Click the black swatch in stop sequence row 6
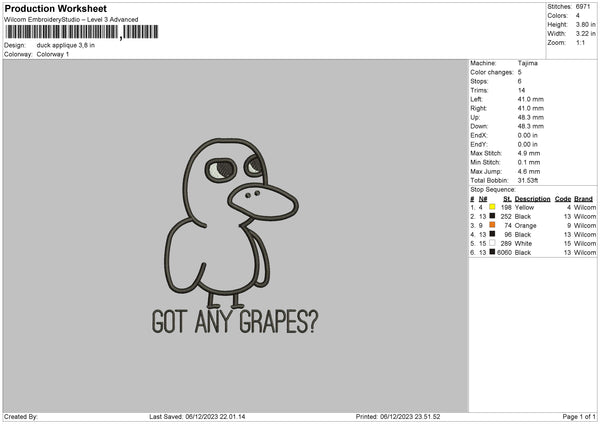This screenshot has width=600, height=424. pos(492,252)
